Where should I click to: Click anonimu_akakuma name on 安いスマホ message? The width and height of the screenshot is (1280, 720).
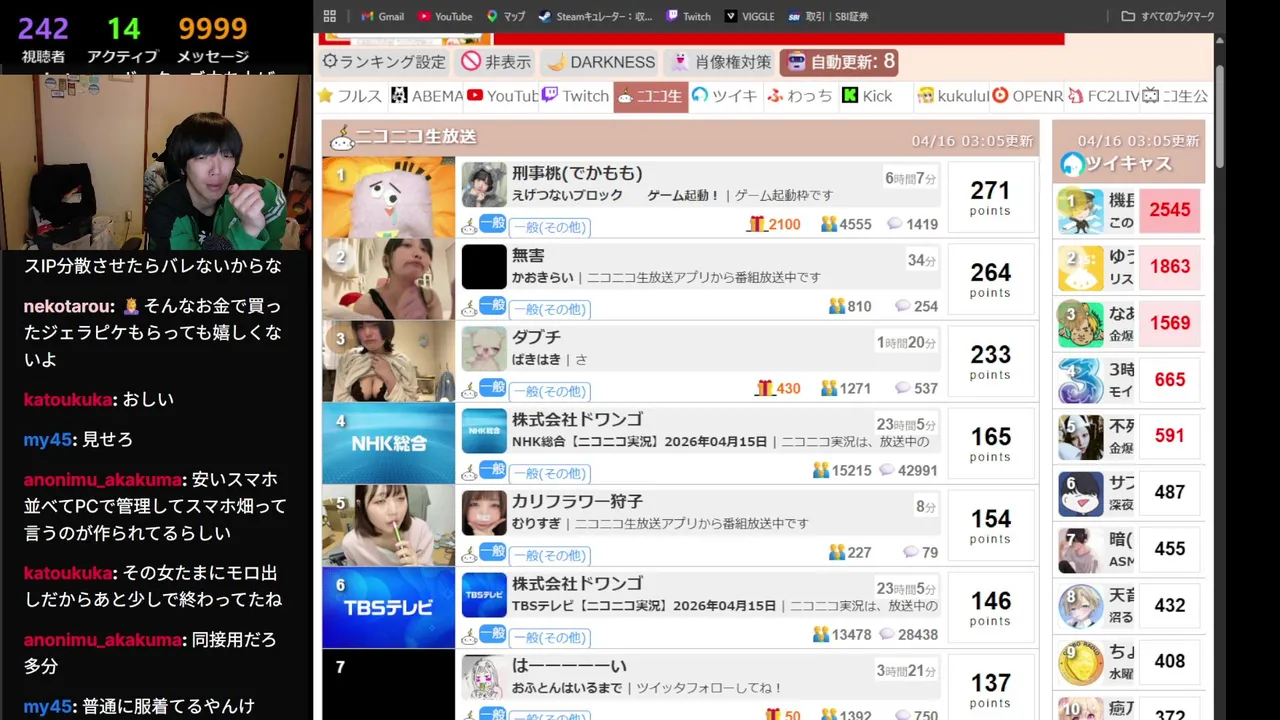pos(103,480)
